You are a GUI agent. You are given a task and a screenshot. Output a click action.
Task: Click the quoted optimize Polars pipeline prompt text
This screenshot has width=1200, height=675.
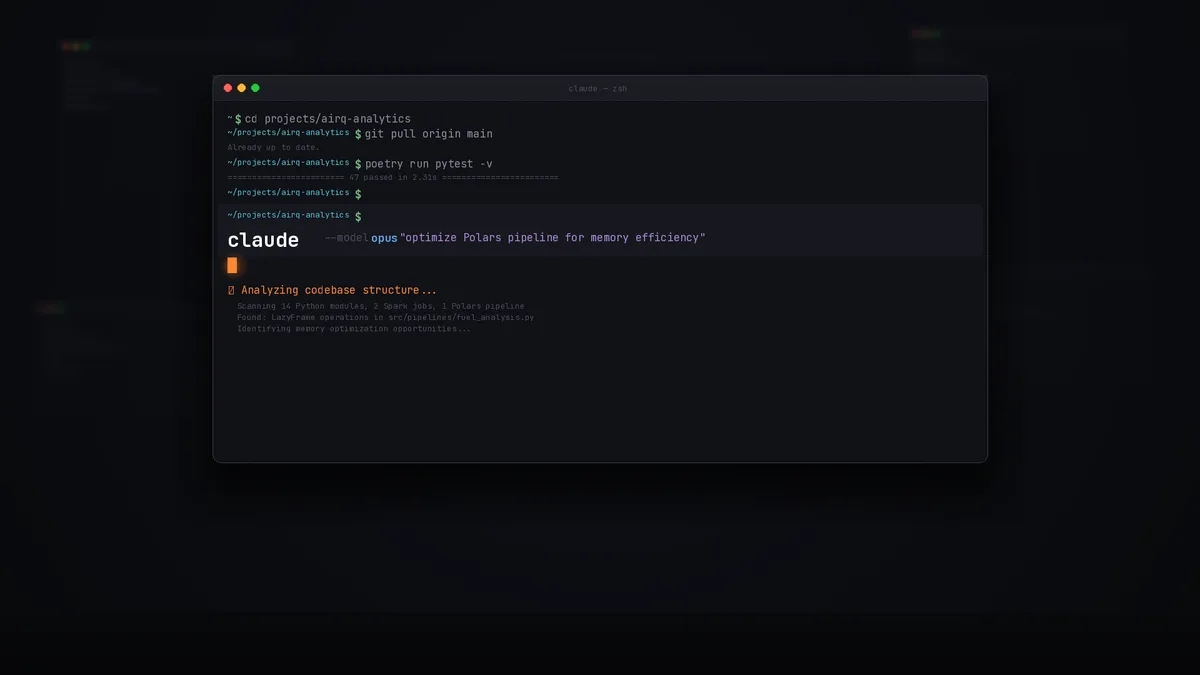pyautogui.click(x=552, y=238)
